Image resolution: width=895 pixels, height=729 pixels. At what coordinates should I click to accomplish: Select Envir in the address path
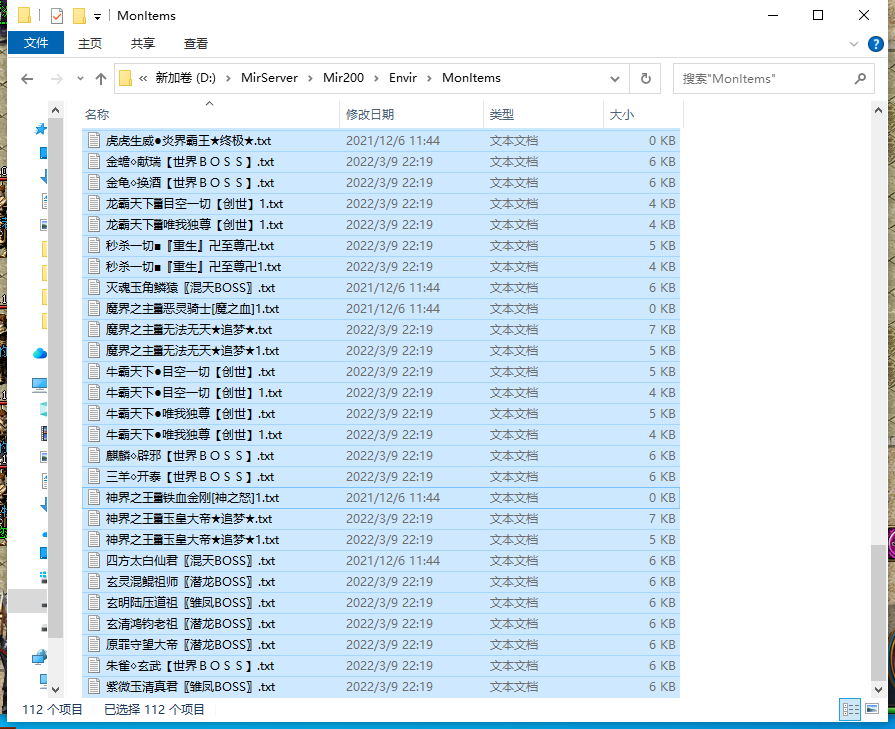(x=403, y=78)
